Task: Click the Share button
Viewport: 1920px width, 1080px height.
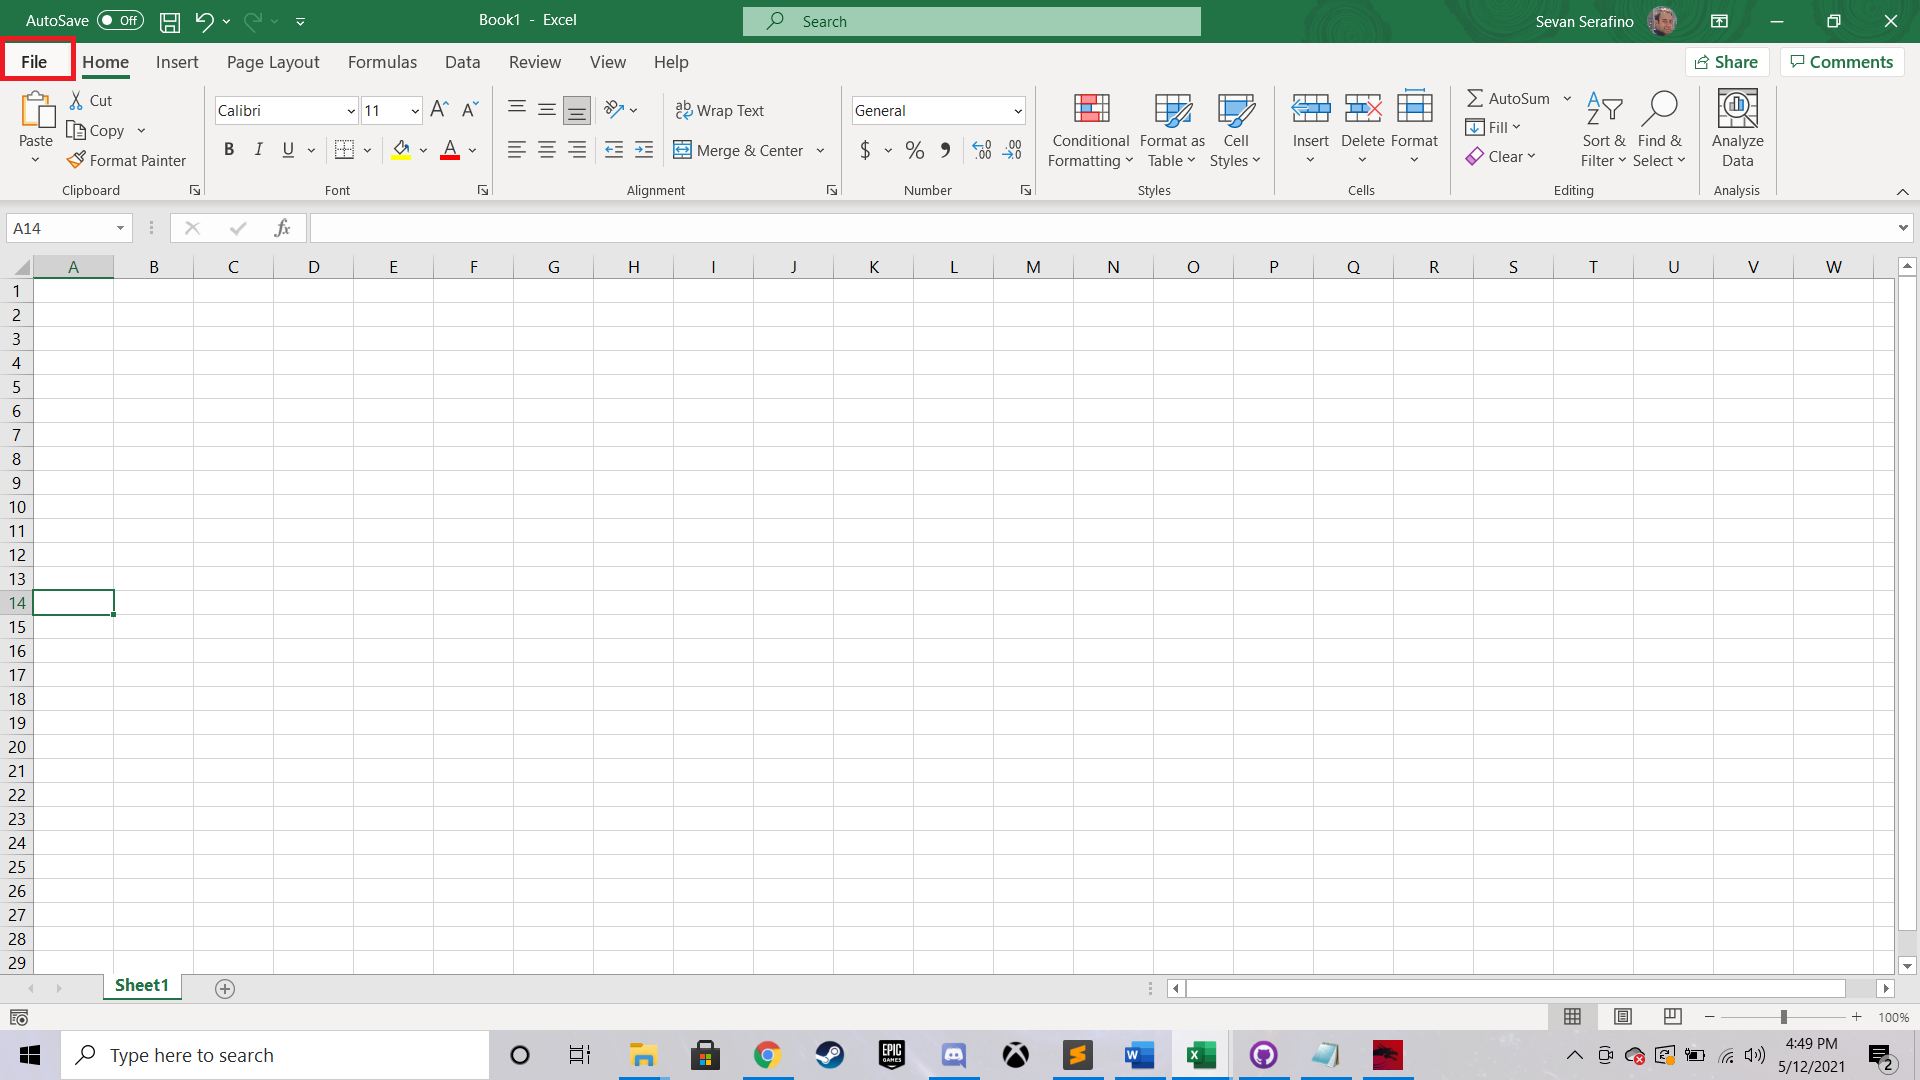Action: (1727, 61)
